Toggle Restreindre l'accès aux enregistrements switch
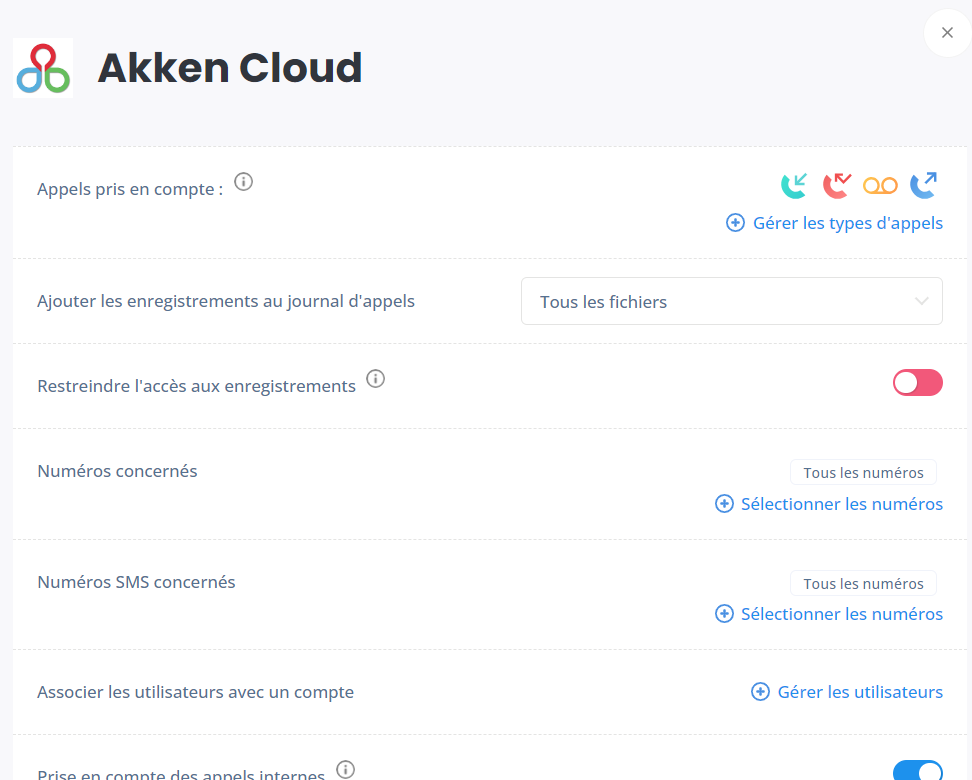972x780 pixels. [917, 383]
